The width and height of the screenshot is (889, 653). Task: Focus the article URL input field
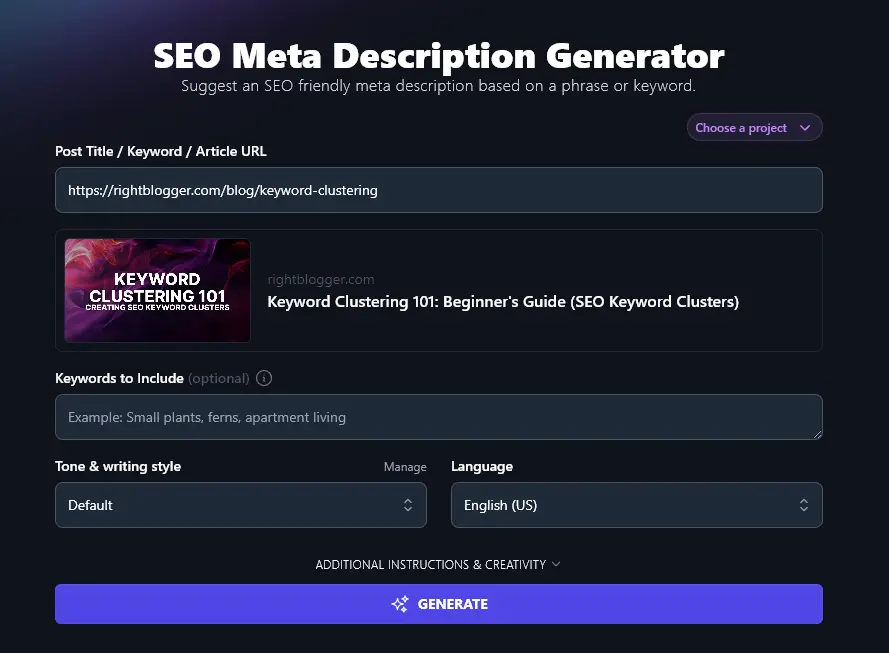(x=438, y=190)
